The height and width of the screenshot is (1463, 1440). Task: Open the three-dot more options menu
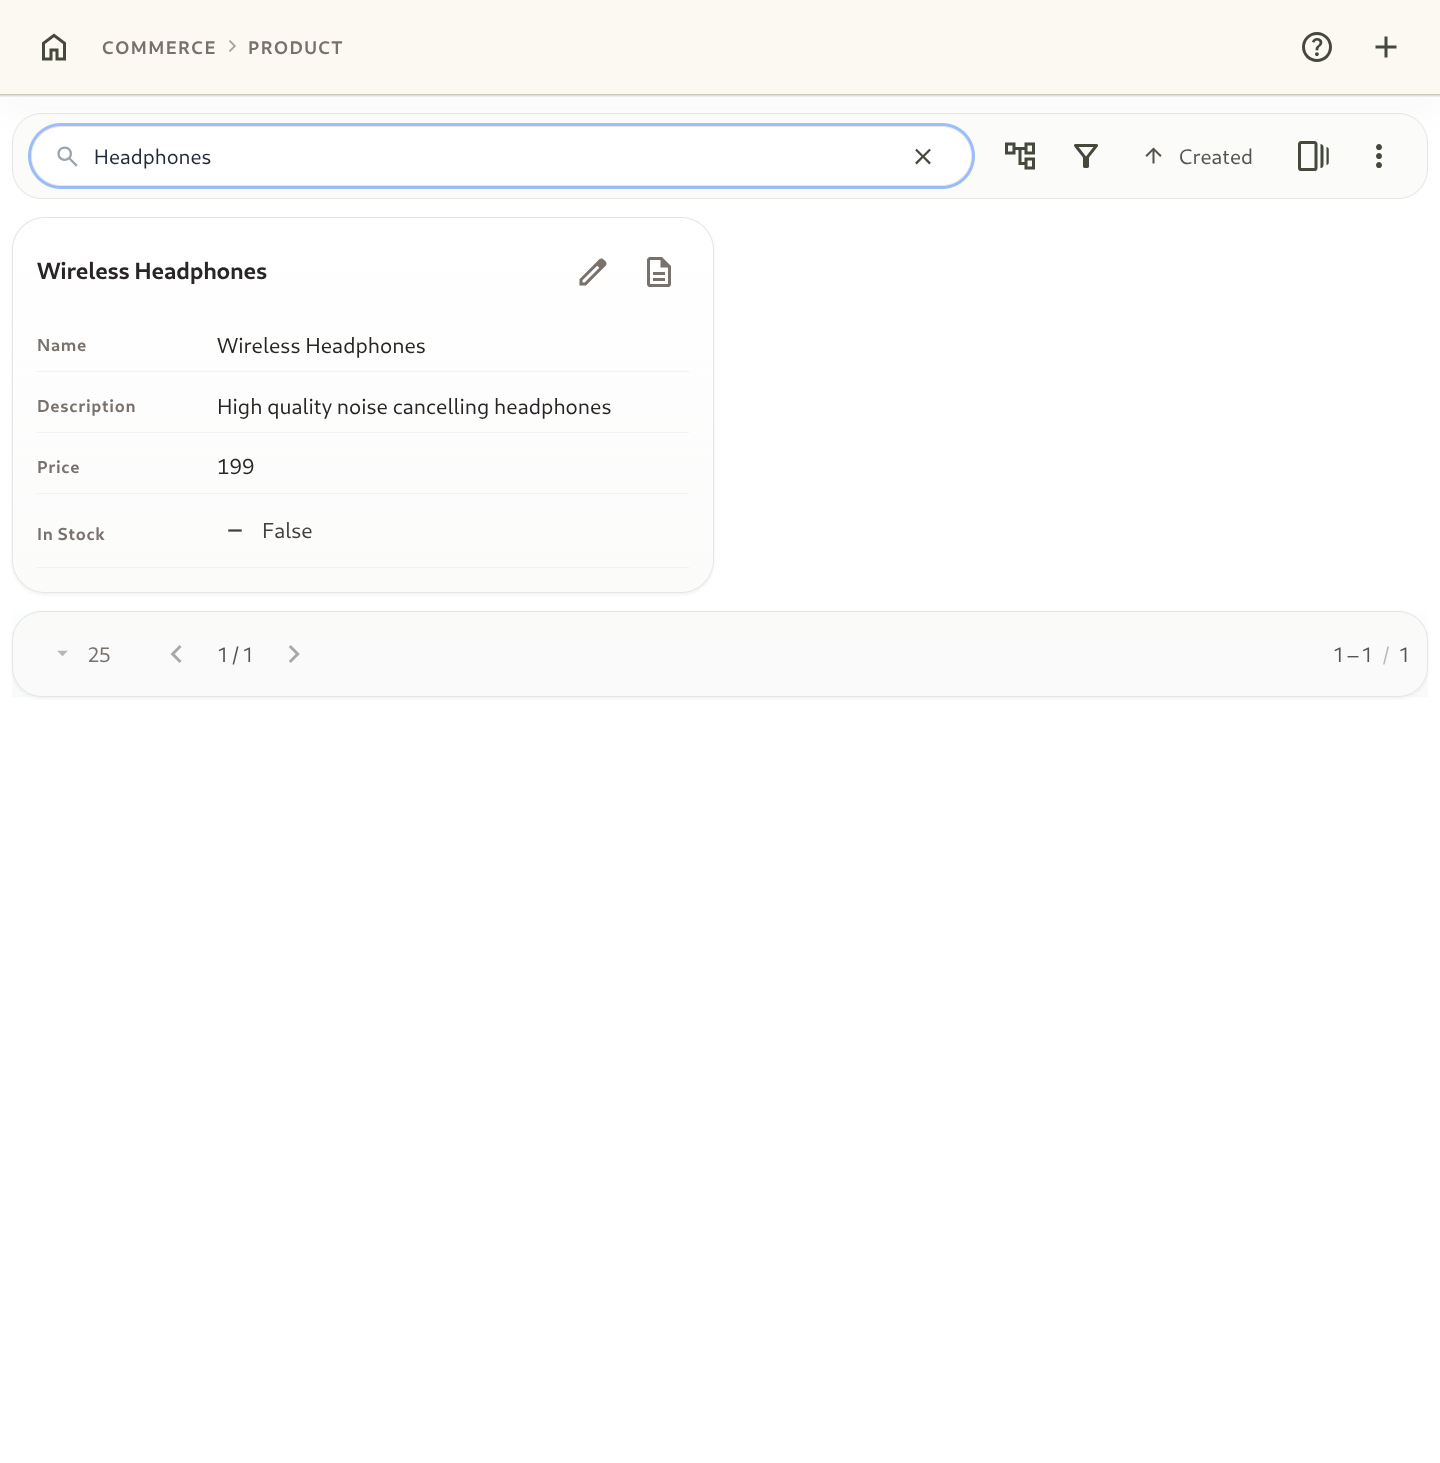(x=1379, y=156)
